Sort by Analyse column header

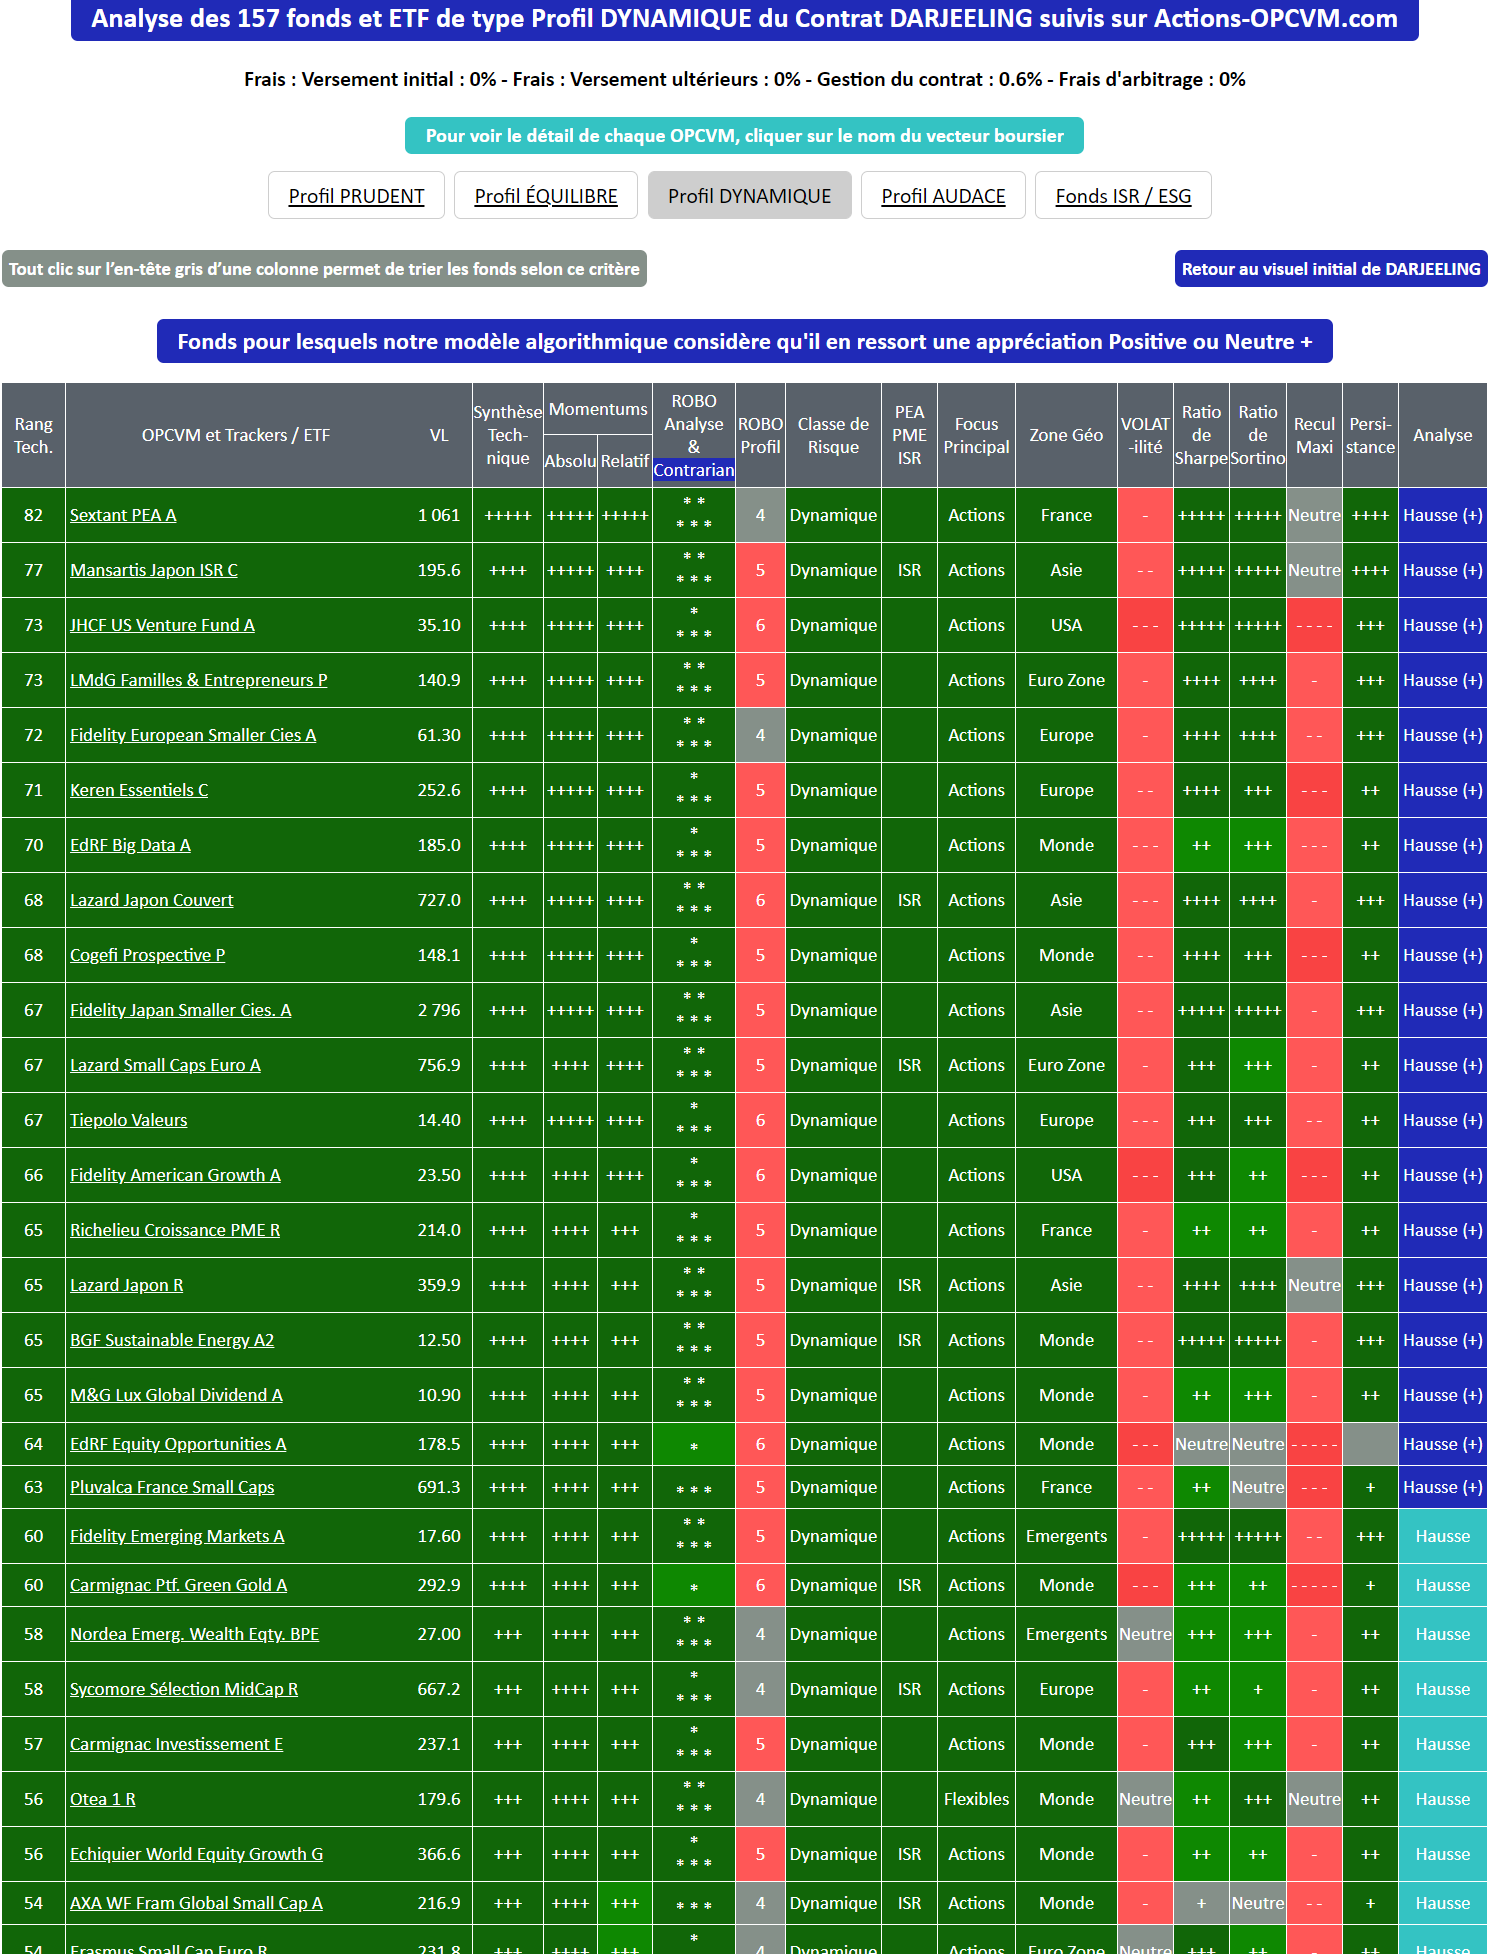[1443, 435]
